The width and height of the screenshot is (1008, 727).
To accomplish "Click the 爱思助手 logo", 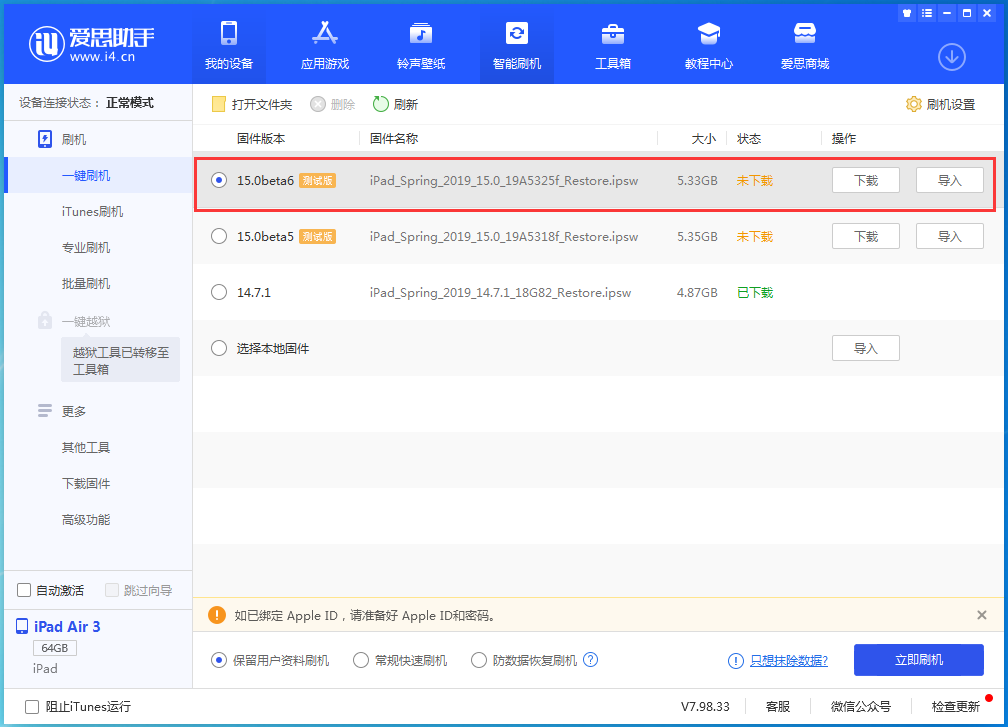I will [x=91, y=44].
